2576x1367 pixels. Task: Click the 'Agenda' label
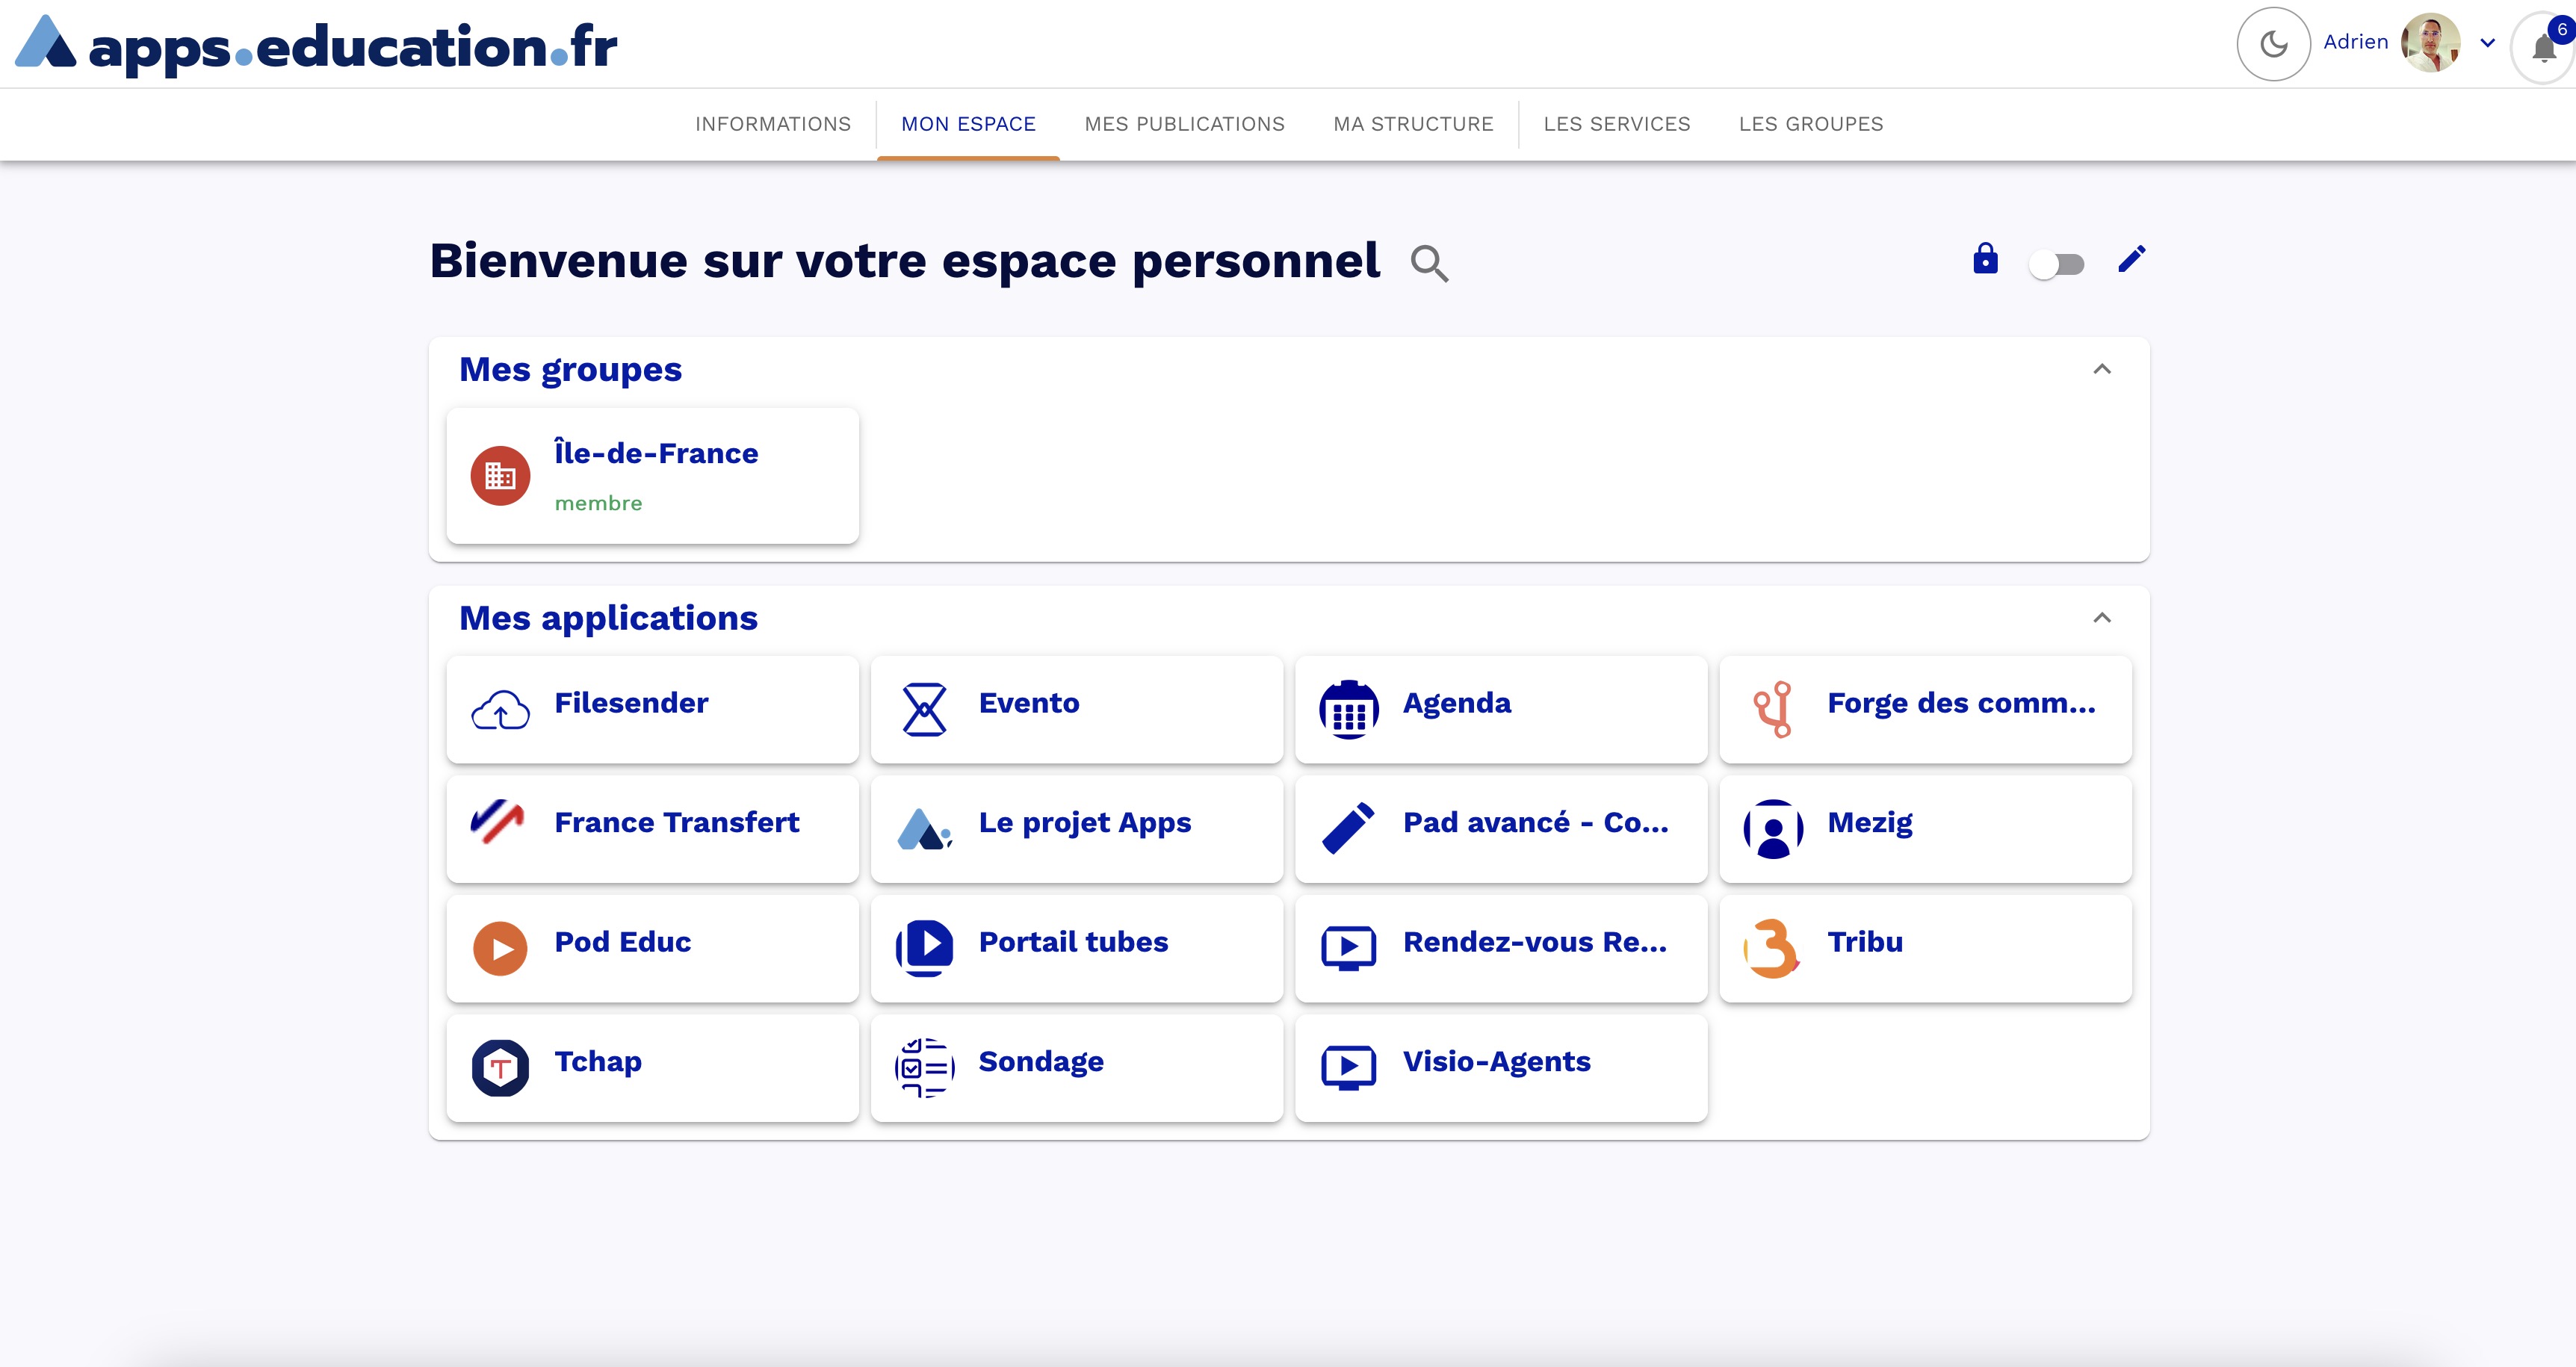1457,703
